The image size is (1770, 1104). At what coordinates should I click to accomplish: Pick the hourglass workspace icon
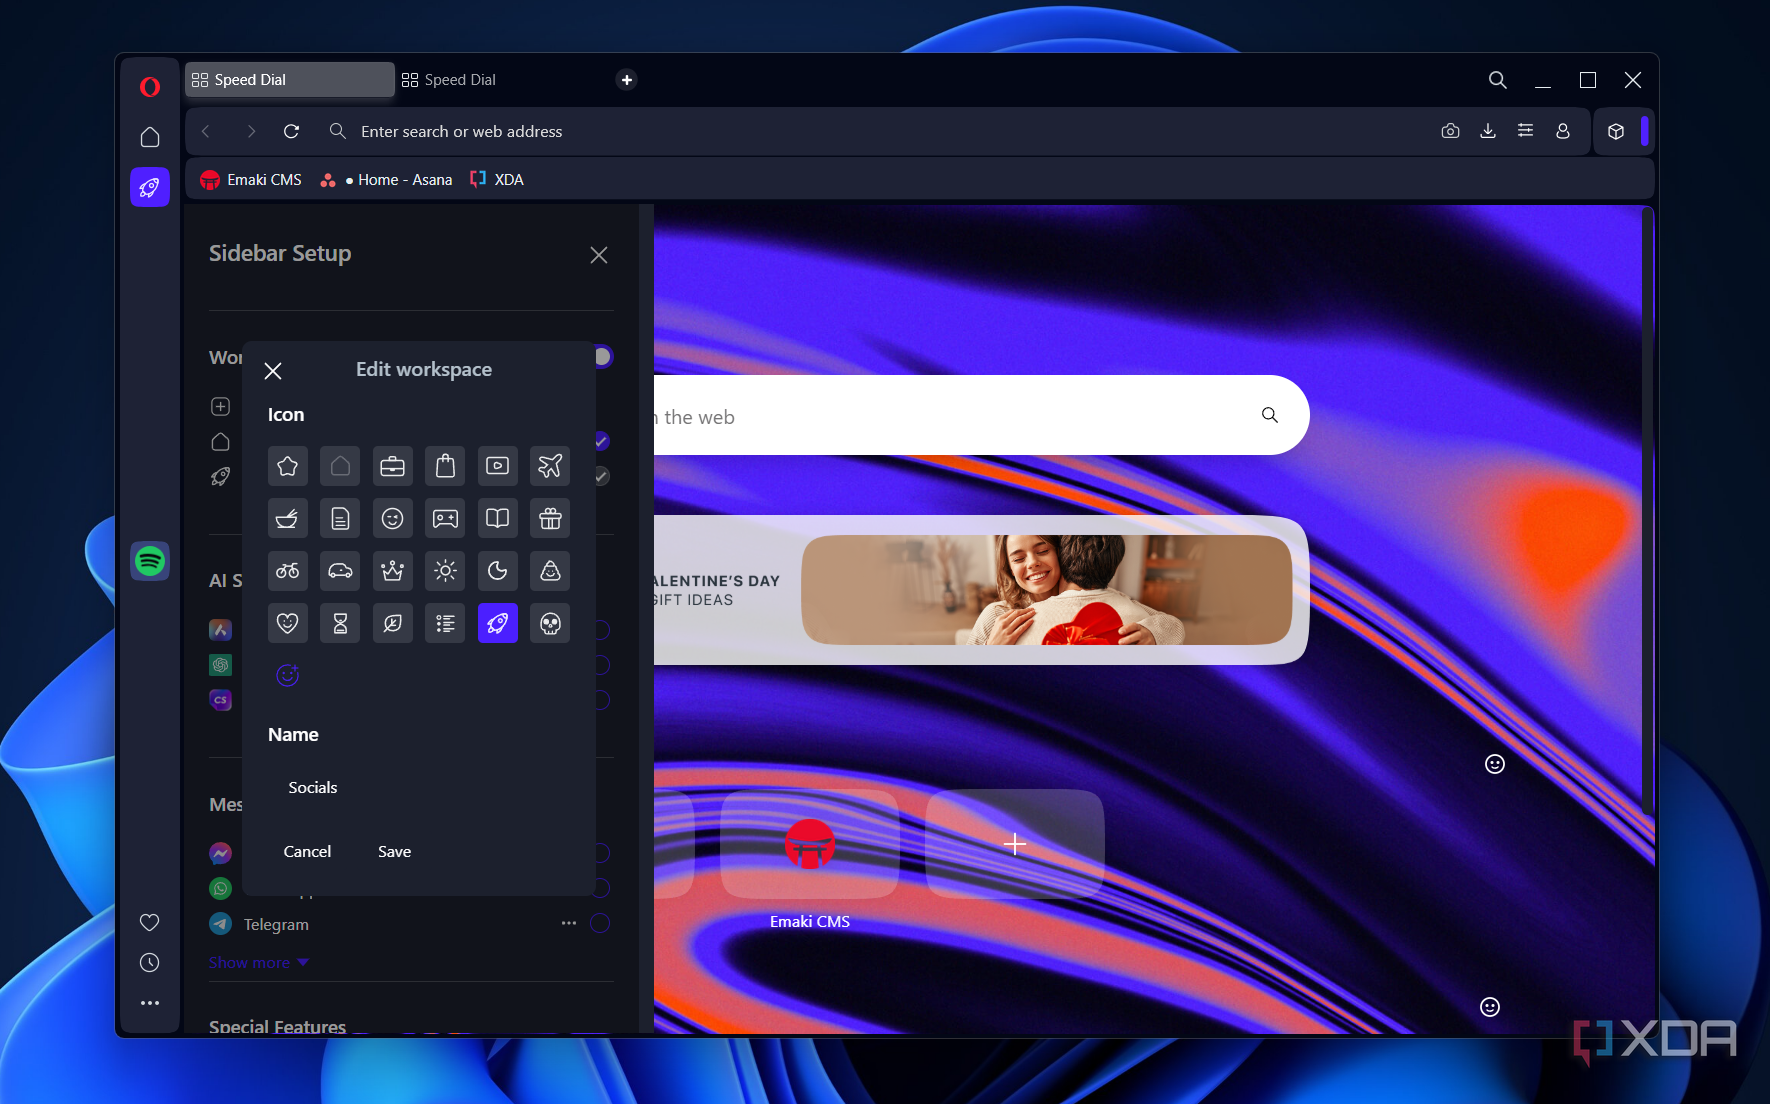[340, 623]
